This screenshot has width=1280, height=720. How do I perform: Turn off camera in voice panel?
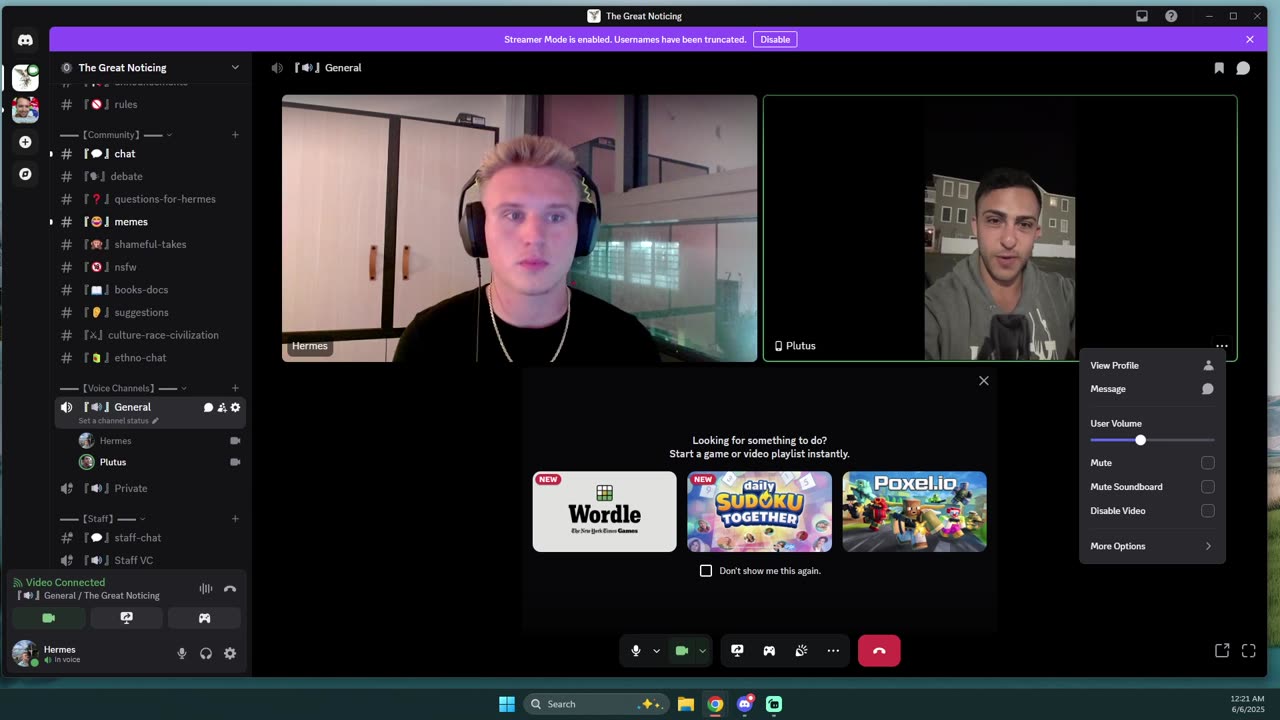(48, 618)
